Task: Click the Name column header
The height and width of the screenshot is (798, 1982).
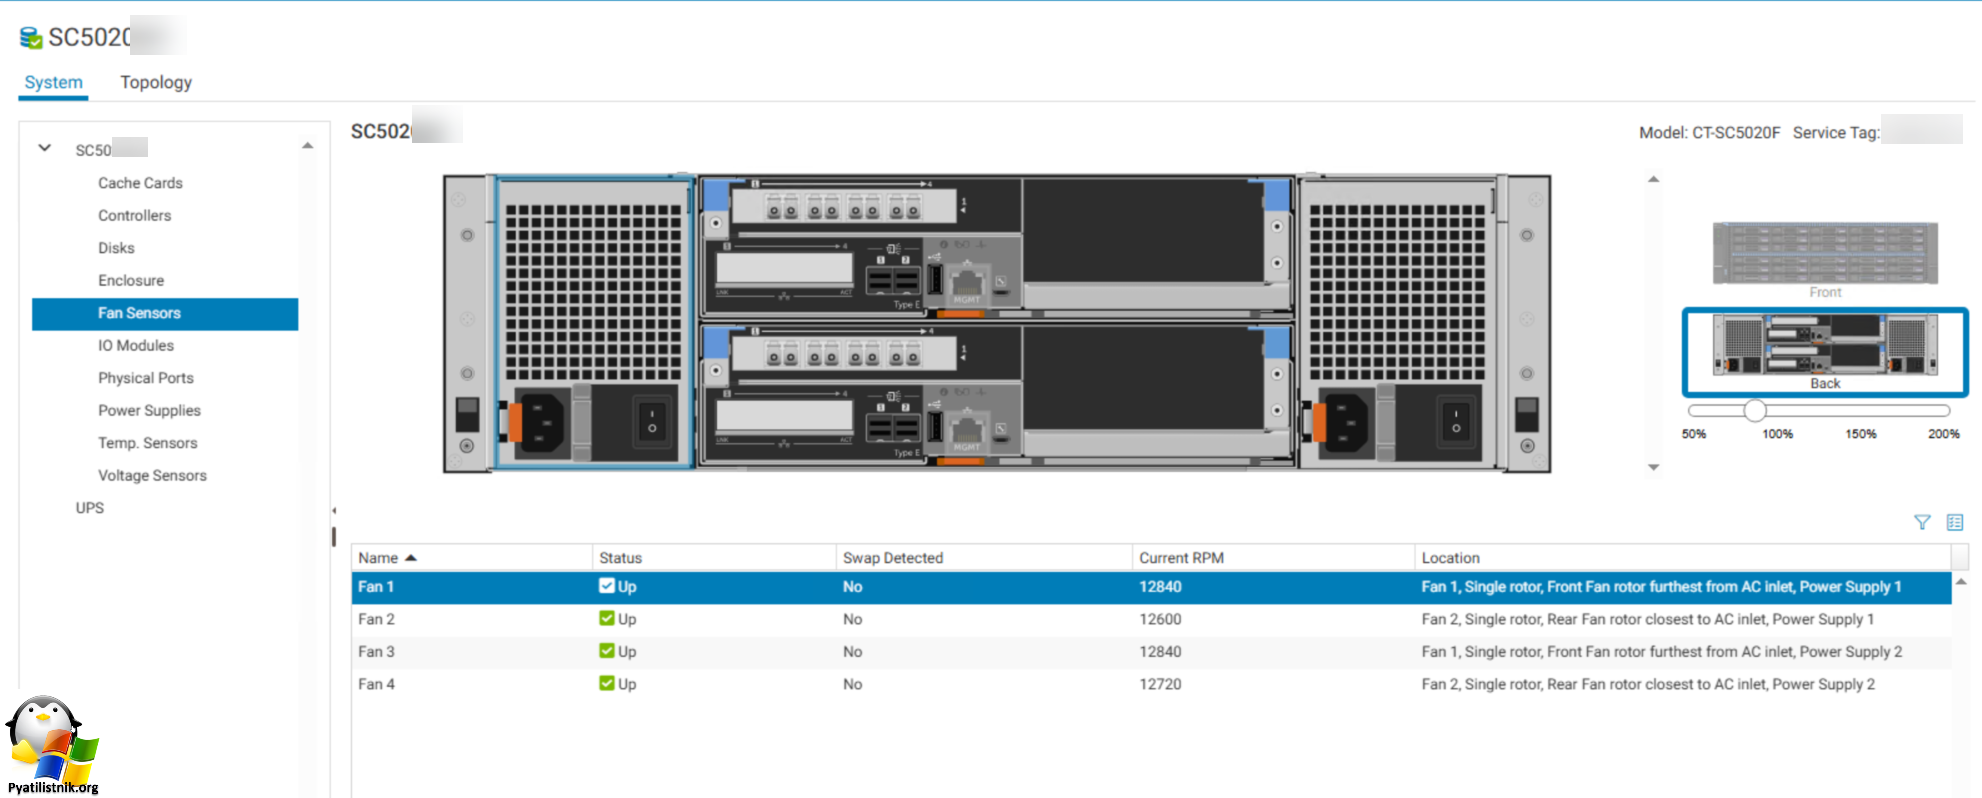Action: [x=472, y=558]
